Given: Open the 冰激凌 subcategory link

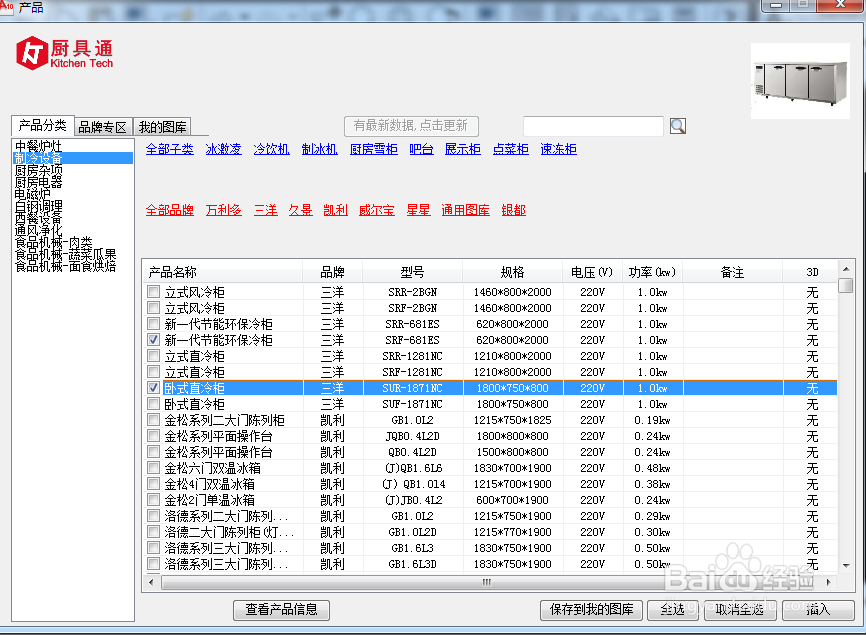Looking at the screenshot, I should pyautogui.click(x=223, y=149).
